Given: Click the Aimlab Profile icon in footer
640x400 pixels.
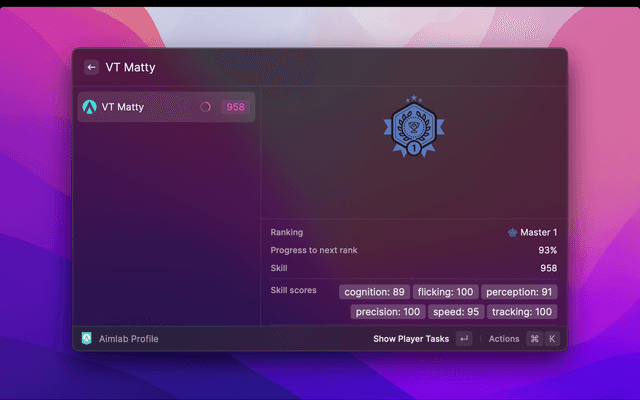Looking at the screenshot, I should pos(88,339).
